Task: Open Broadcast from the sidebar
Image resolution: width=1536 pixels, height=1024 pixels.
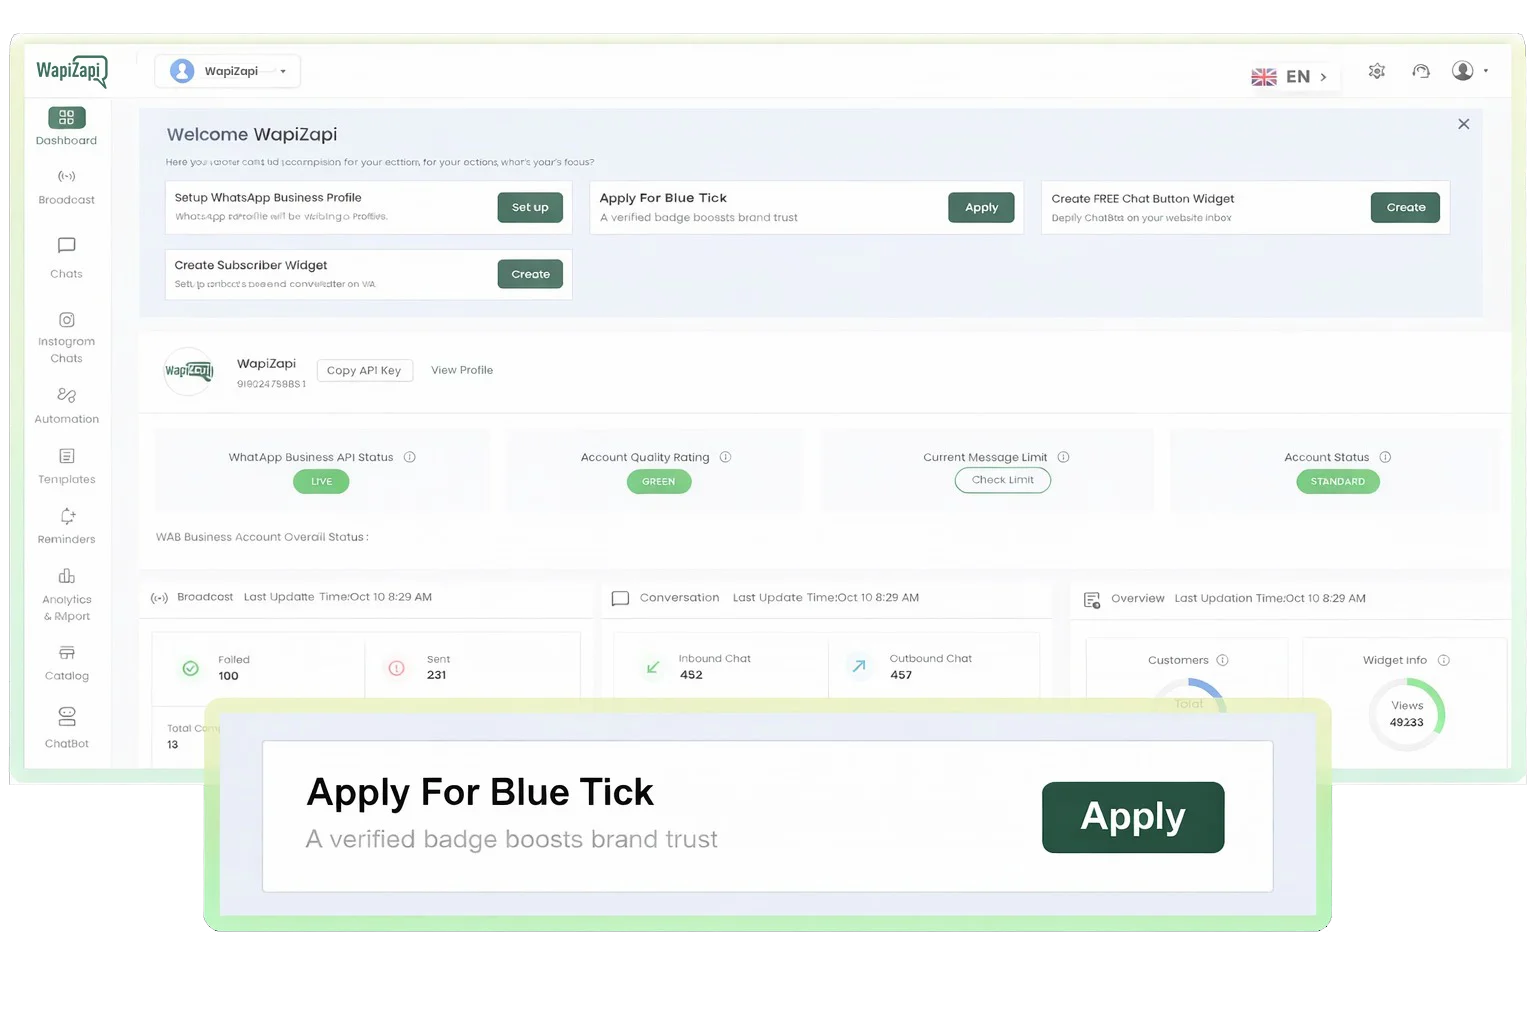Action: [x=66, y=186]
